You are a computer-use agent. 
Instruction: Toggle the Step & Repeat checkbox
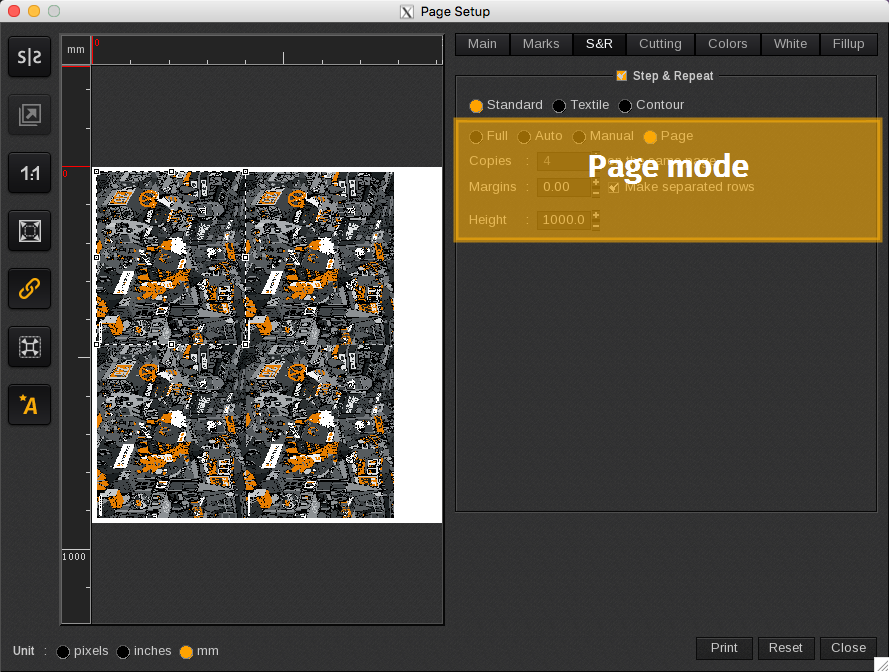pos(622,76)
